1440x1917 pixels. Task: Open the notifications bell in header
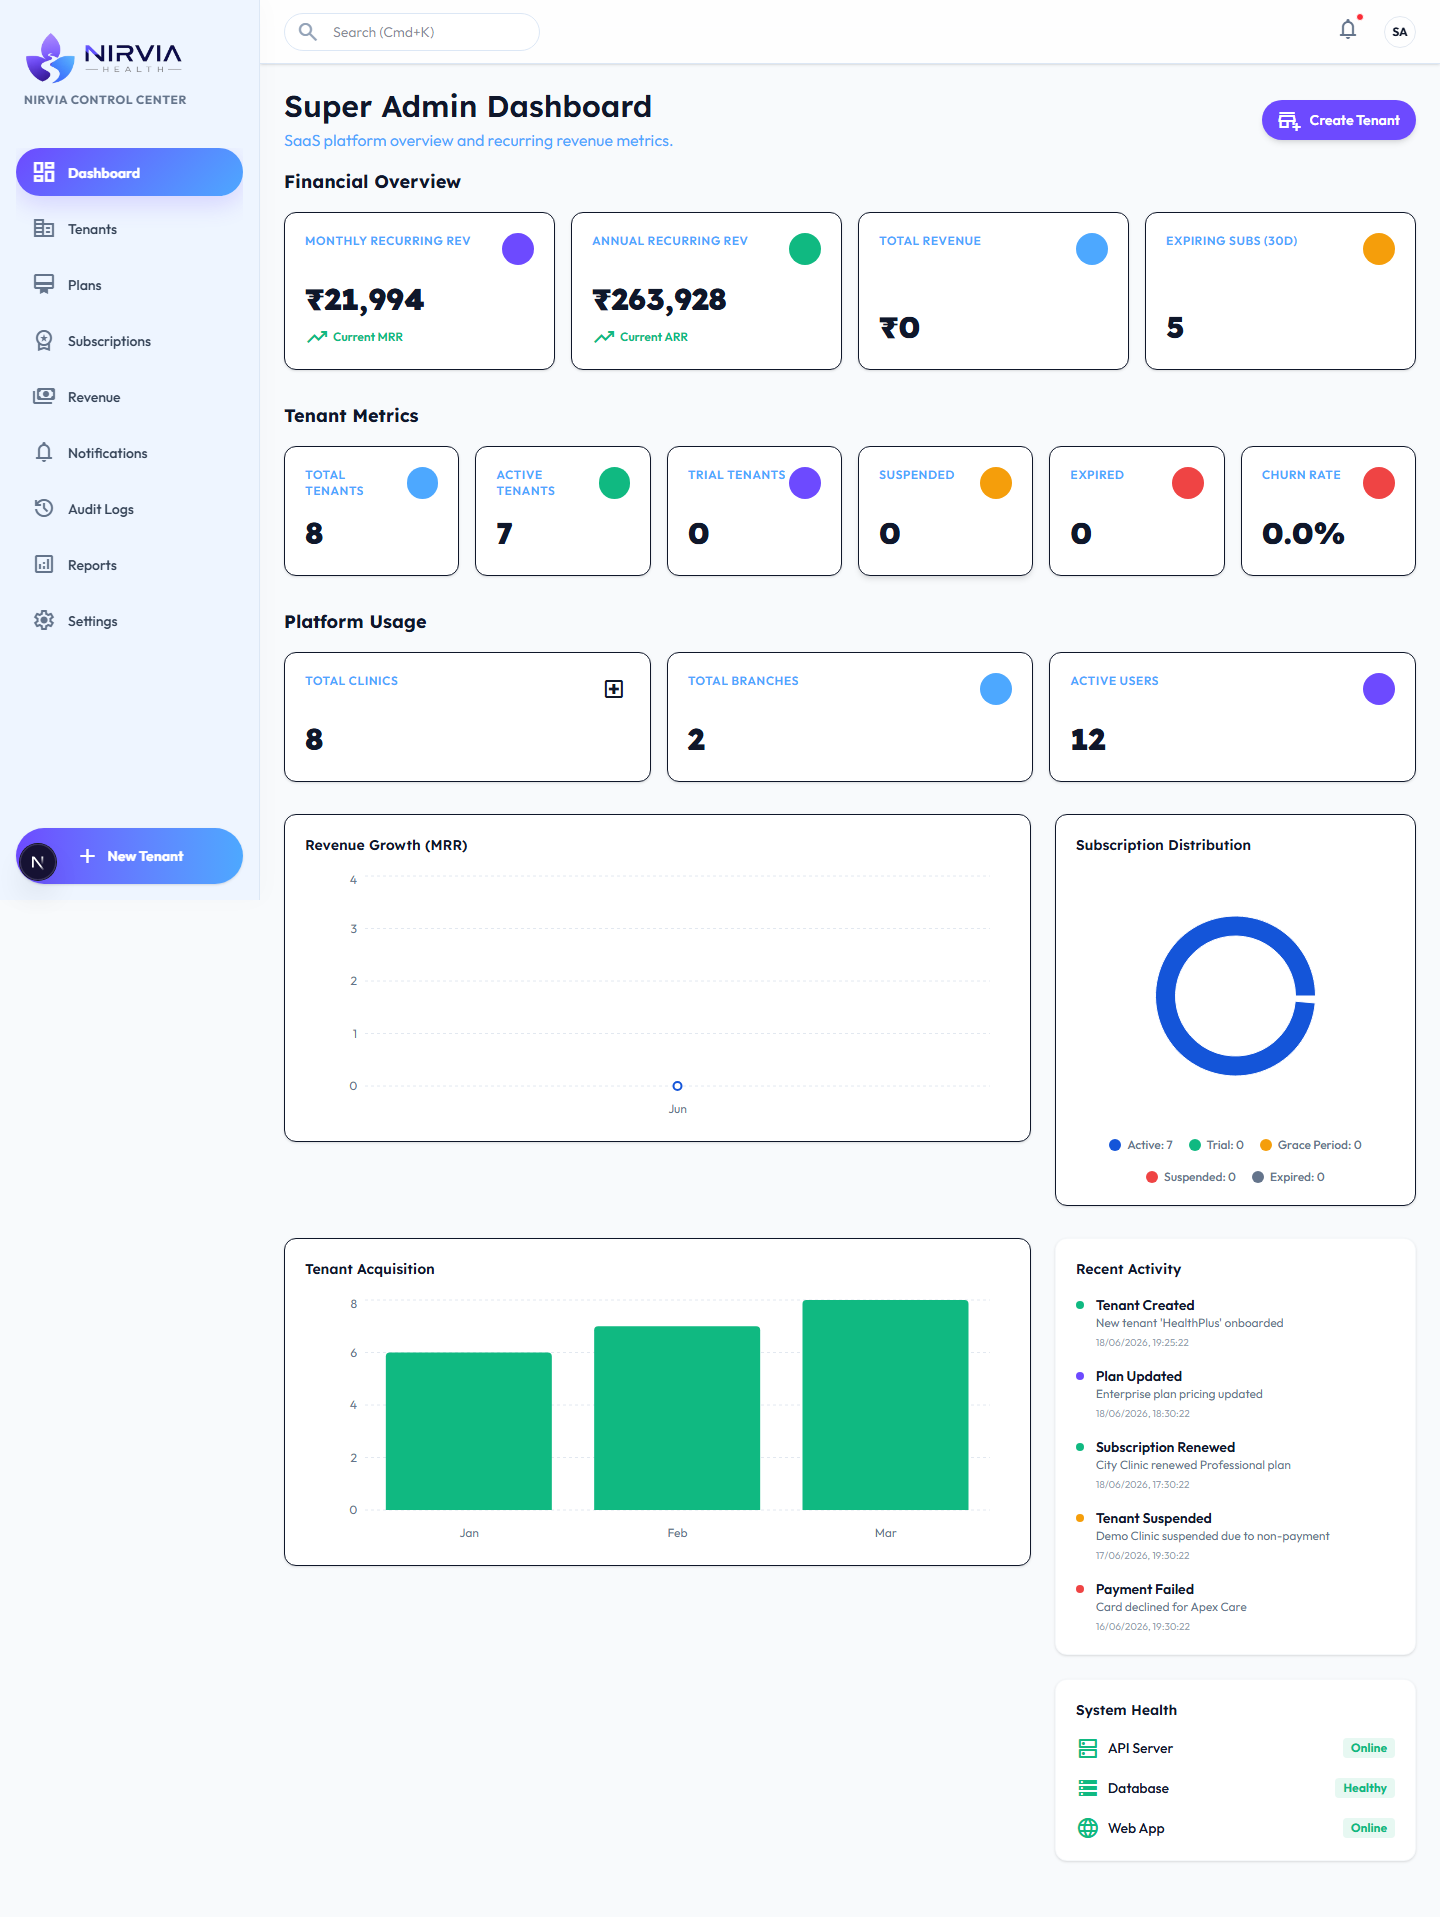click(1348, 30)
